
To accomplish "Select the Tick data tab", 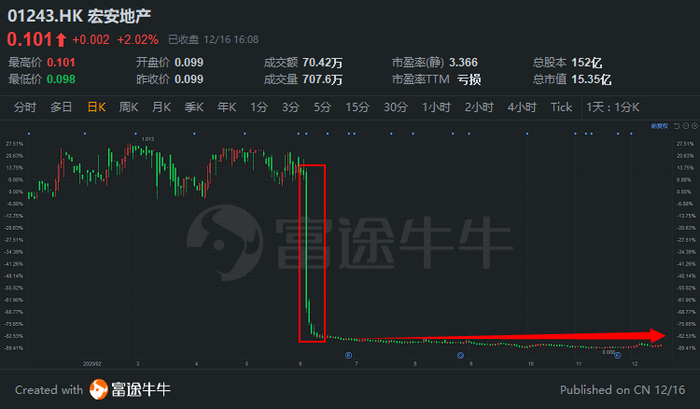I will tap(561, 107).
